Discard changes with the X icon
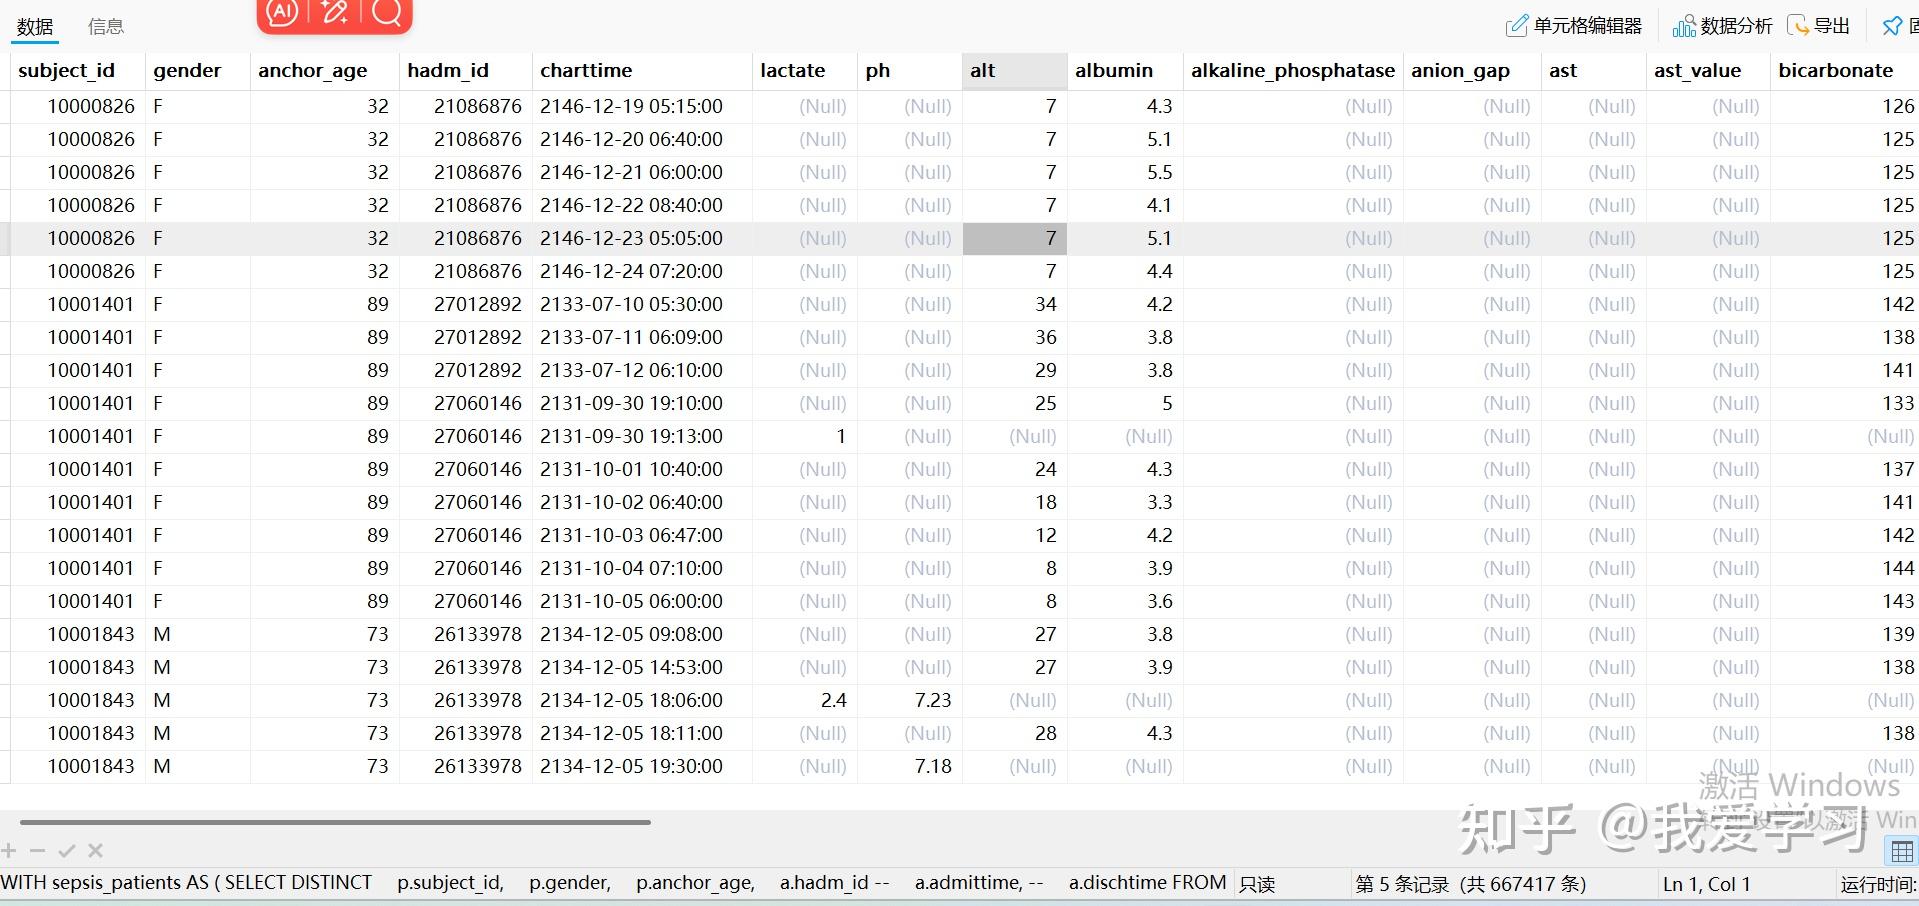The image size is (1919, 906). 96,851
